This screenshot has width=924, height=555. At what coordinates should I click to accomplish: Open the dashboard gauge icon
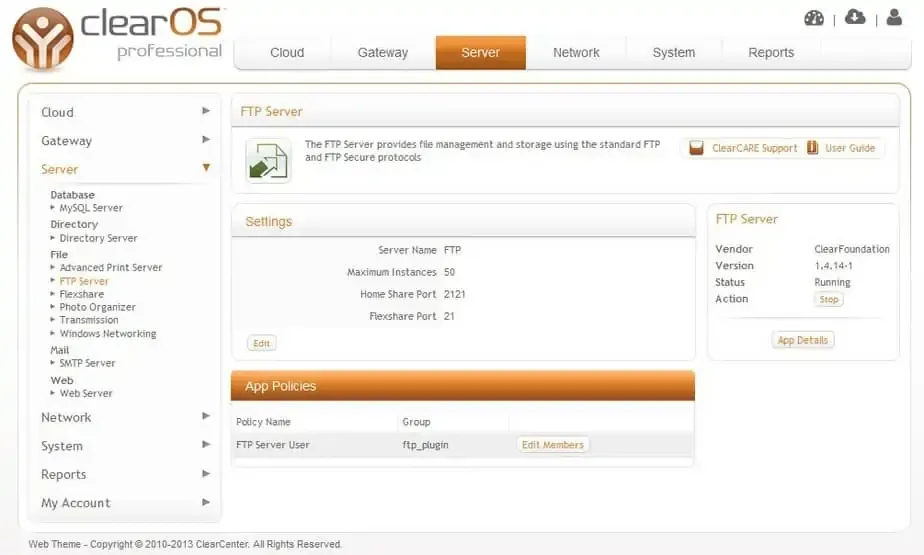pos(814,18)
